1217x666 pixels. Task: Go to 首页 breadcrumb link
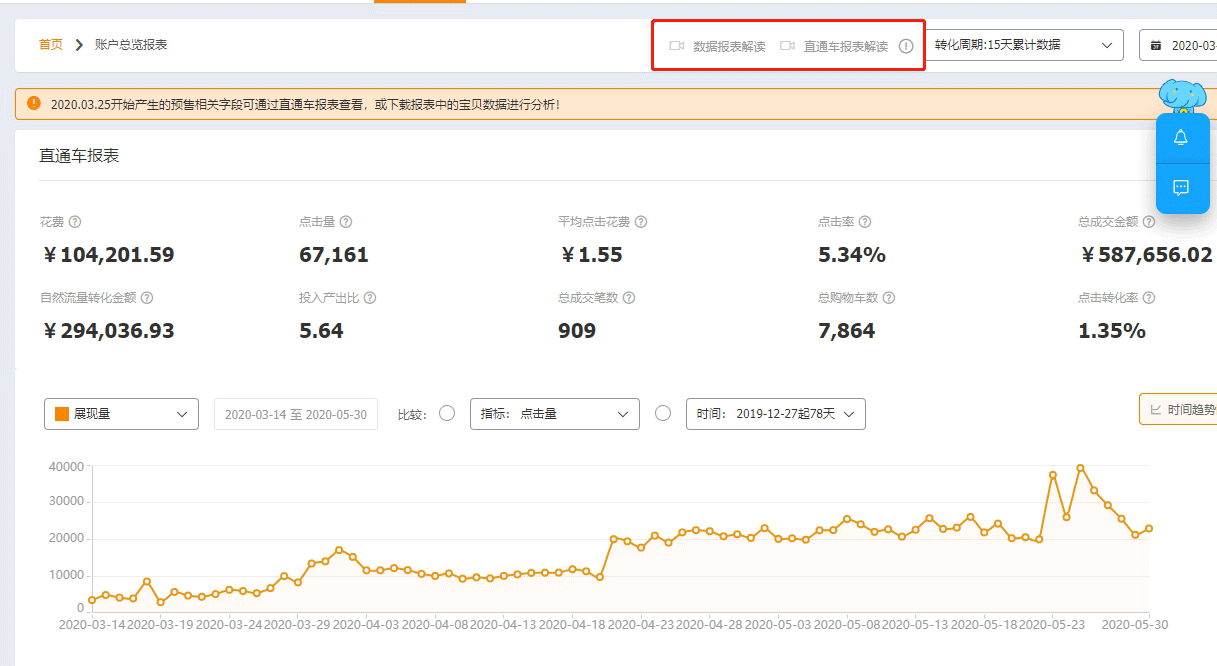(x=51, y=45)
